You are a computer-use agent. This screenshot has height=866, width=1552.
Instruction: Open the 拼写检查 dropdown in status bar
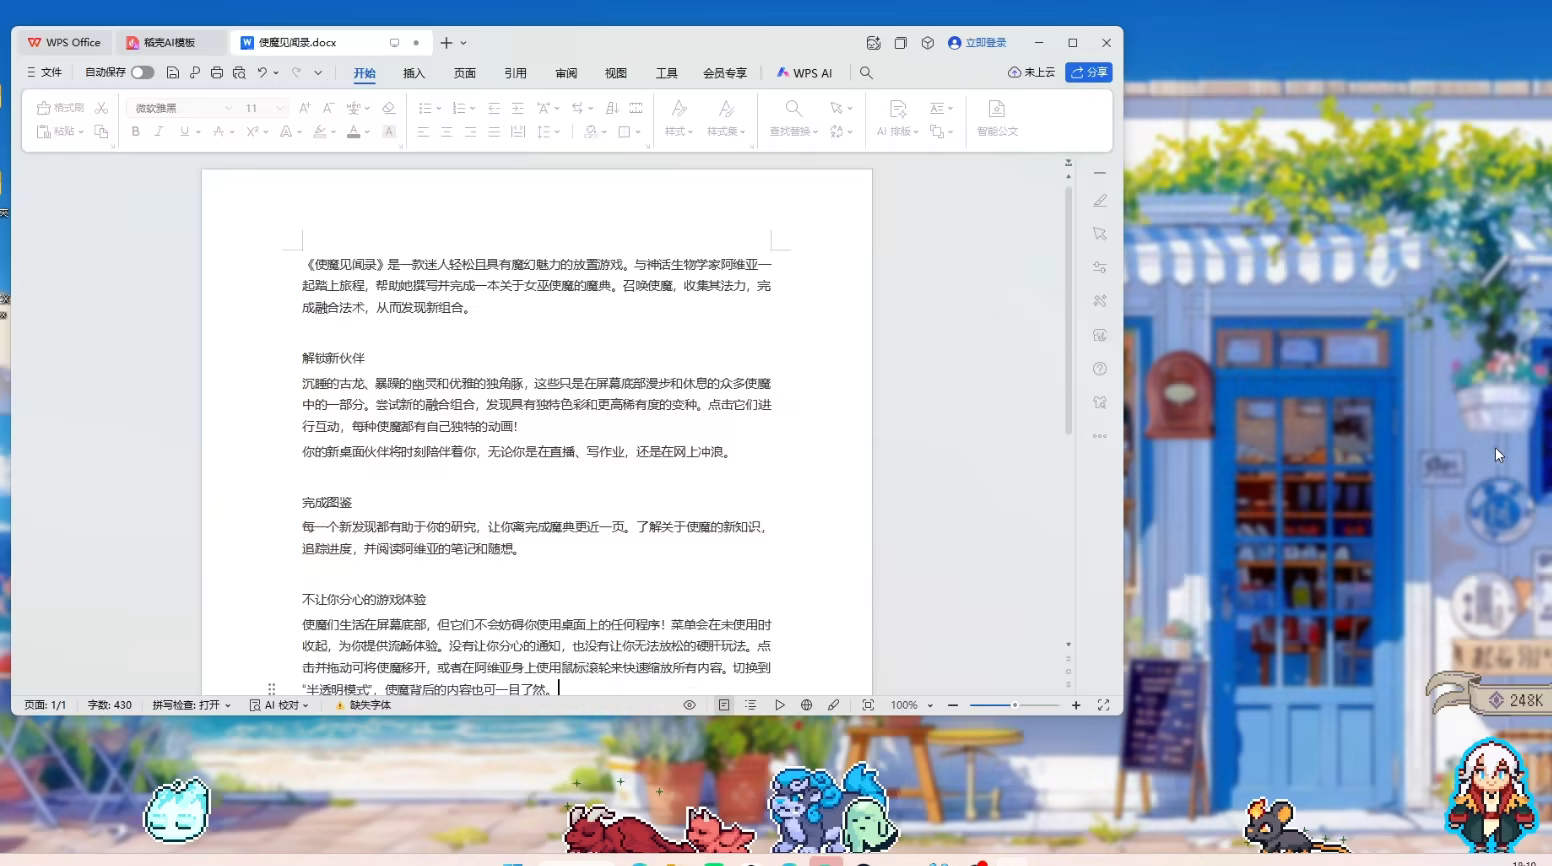(x=191, y=705)
